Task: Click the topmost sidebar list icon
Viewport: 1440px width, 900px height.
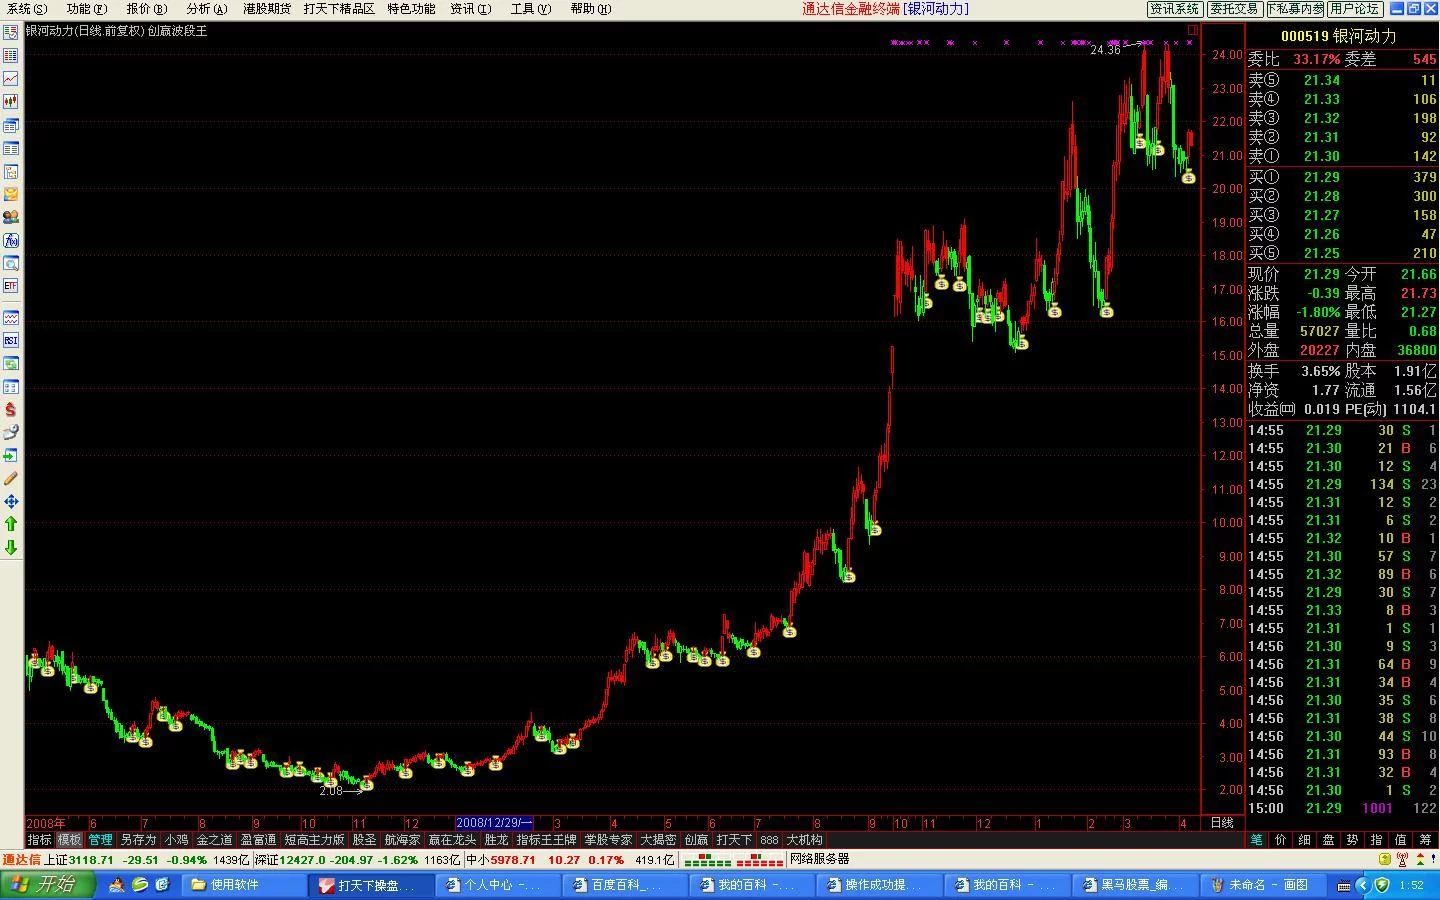Action: point(11,33)
